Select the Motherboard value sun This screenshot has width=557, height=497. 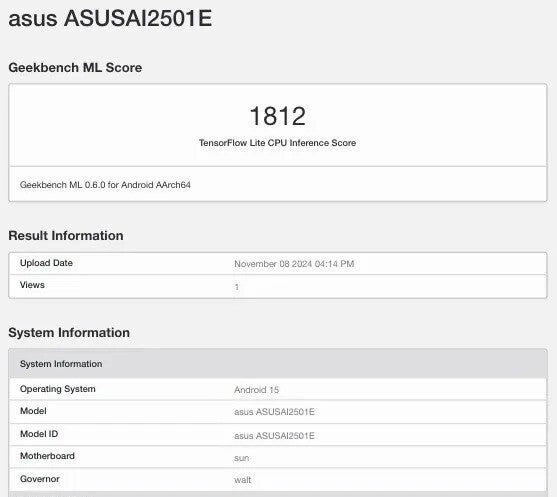click(x=242, y=458)
